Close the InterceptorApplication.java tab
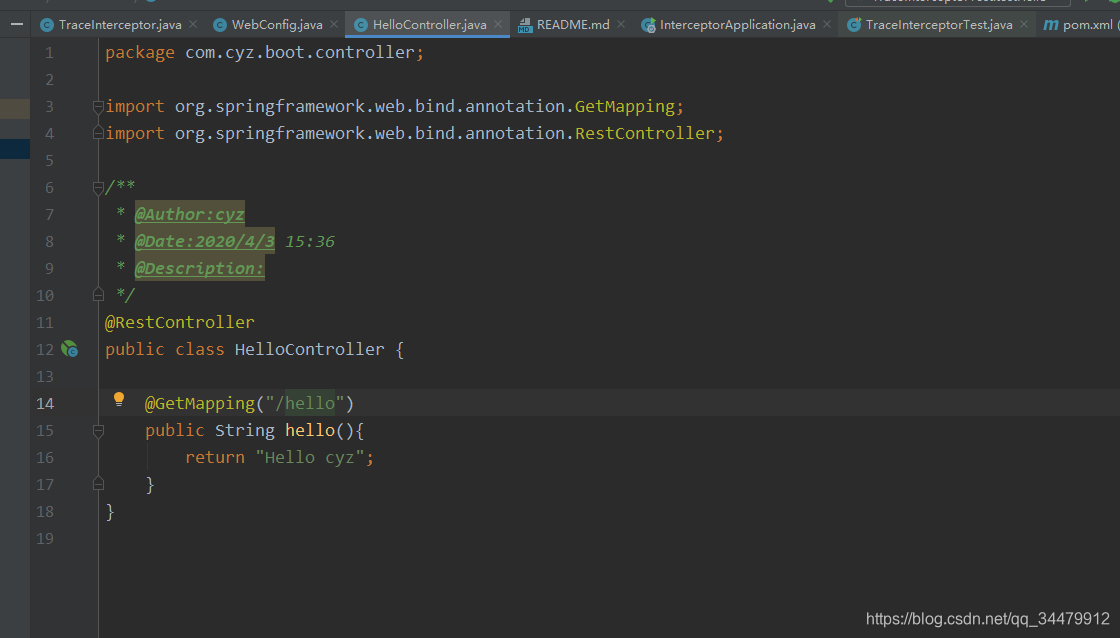This screenshot has height=638, width=1120. [x=826, y=24]
